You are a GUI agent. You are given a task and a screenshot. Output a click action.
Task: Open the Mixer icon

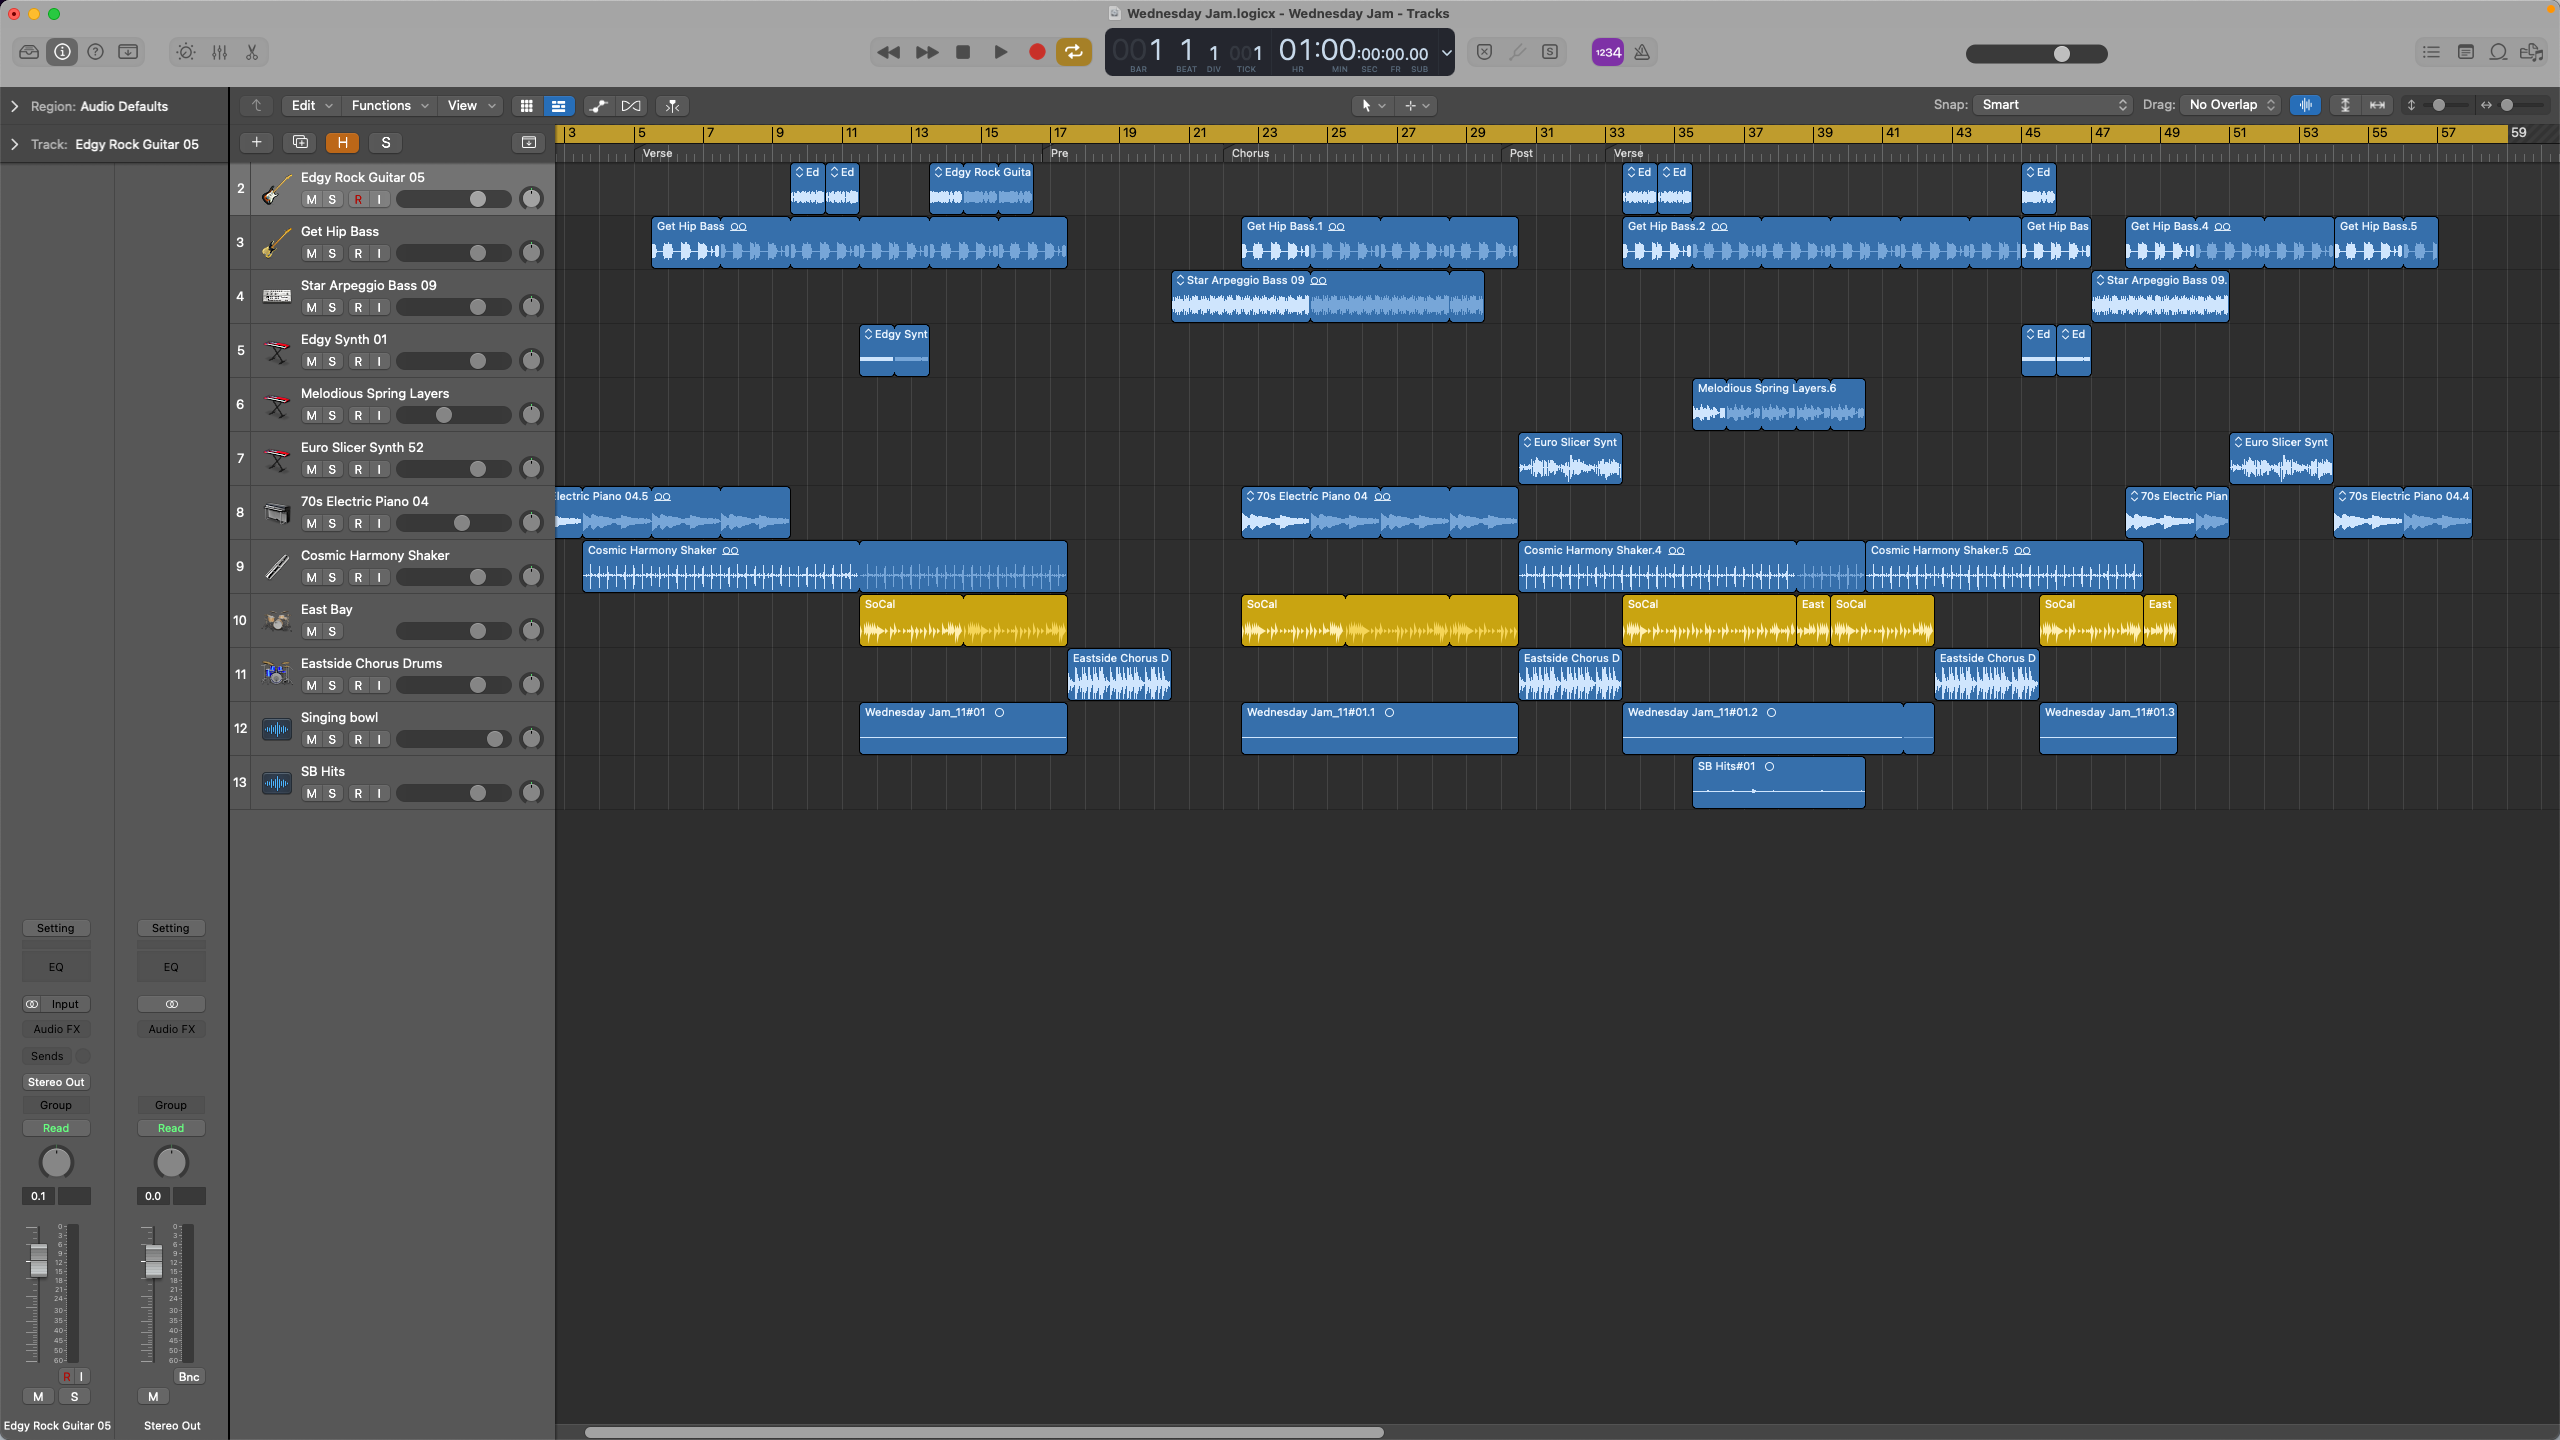coord(219,52)
